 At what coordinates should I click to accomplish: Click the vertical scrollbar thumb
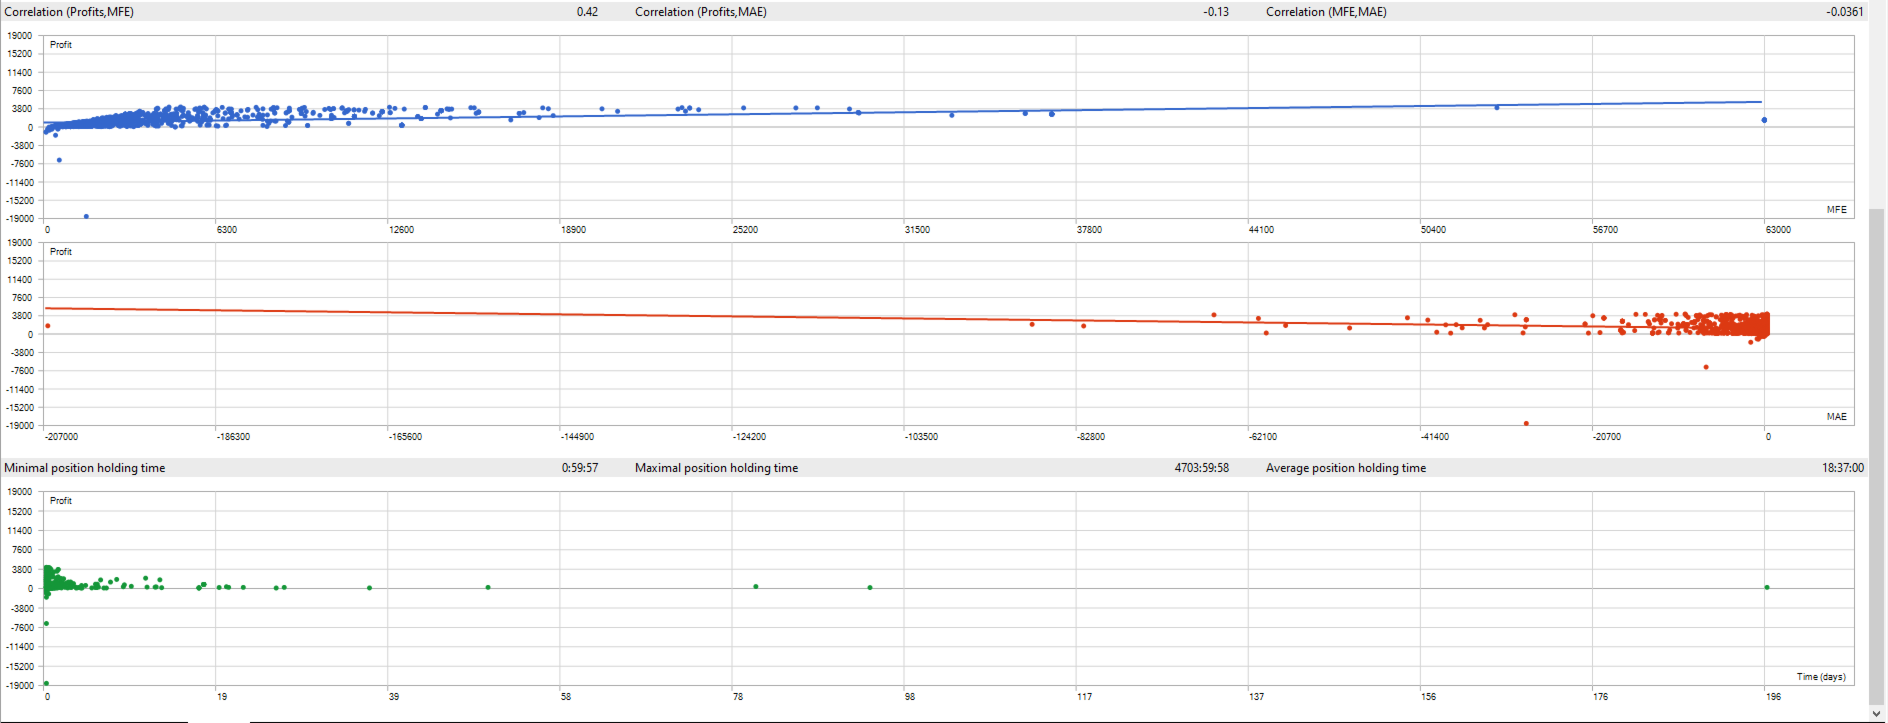click(x=1877, y=457)
